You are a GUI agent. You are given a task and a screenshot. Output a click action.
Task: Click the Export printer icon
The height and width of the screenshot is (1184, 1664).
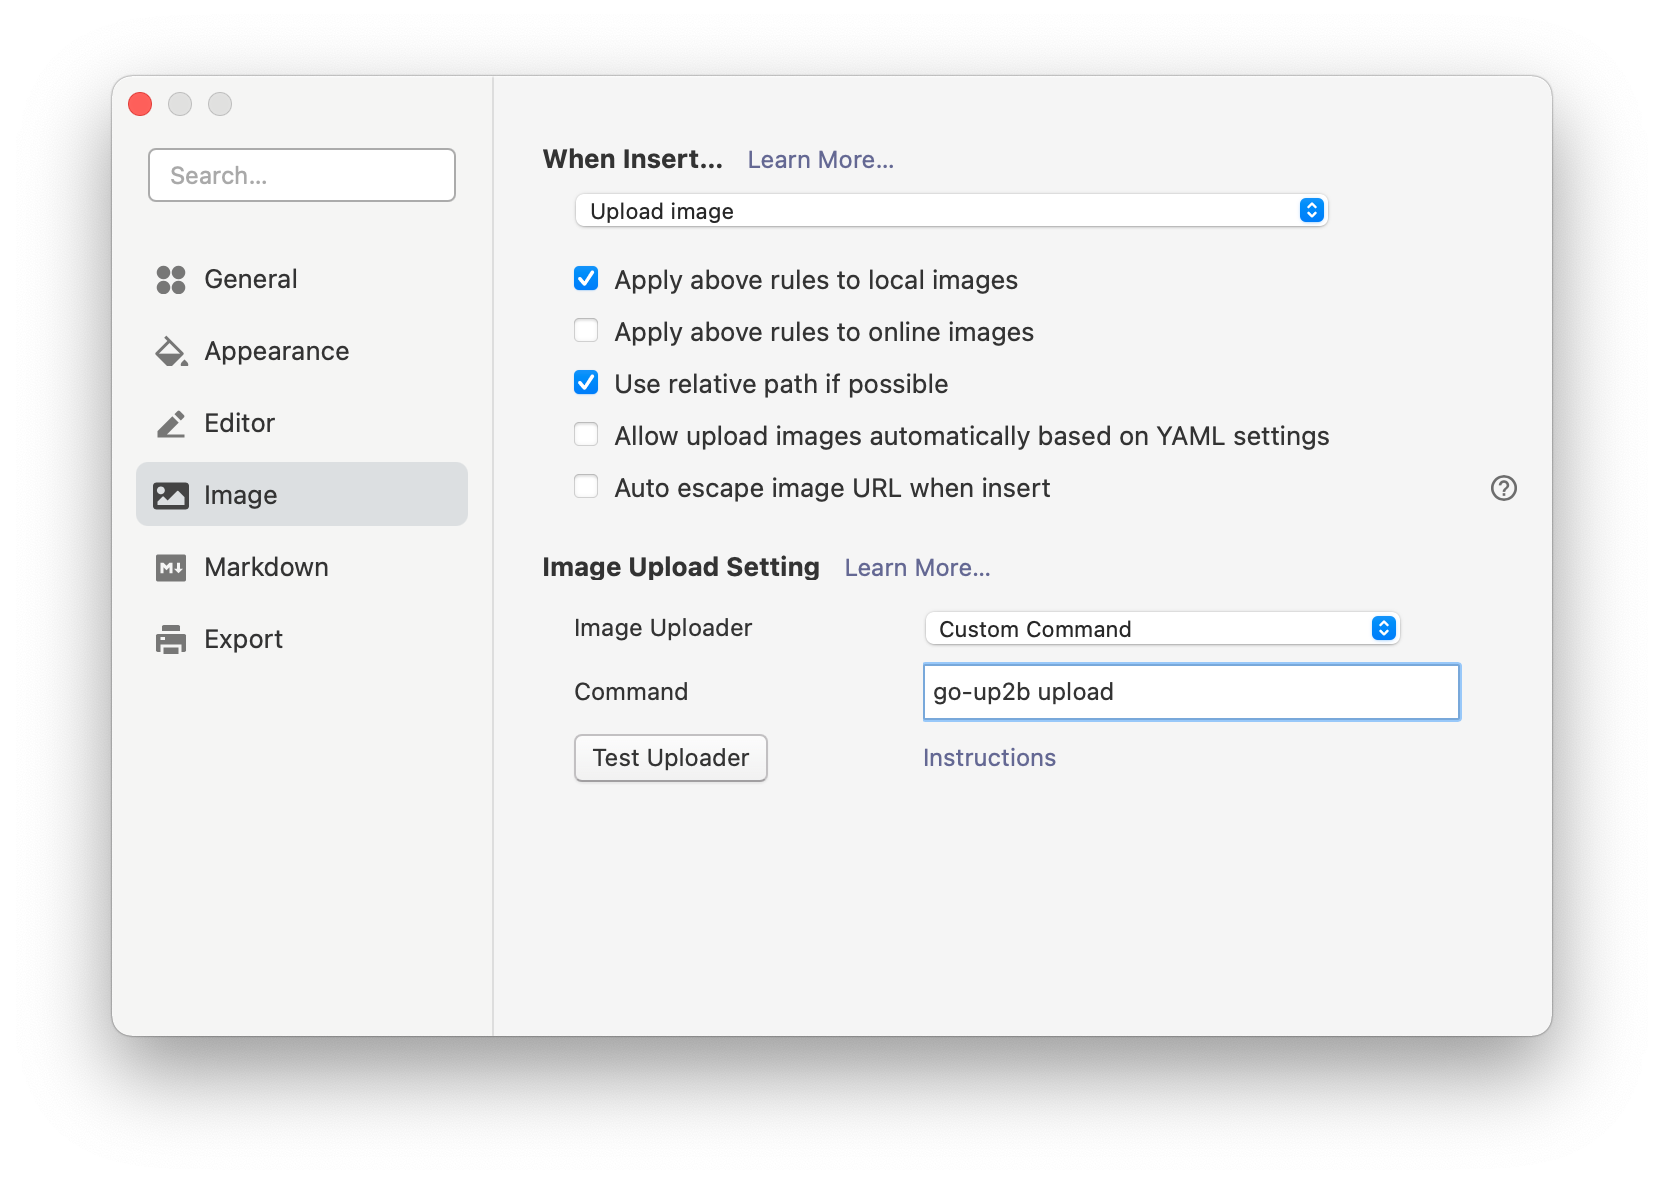[x=171, y=639]
